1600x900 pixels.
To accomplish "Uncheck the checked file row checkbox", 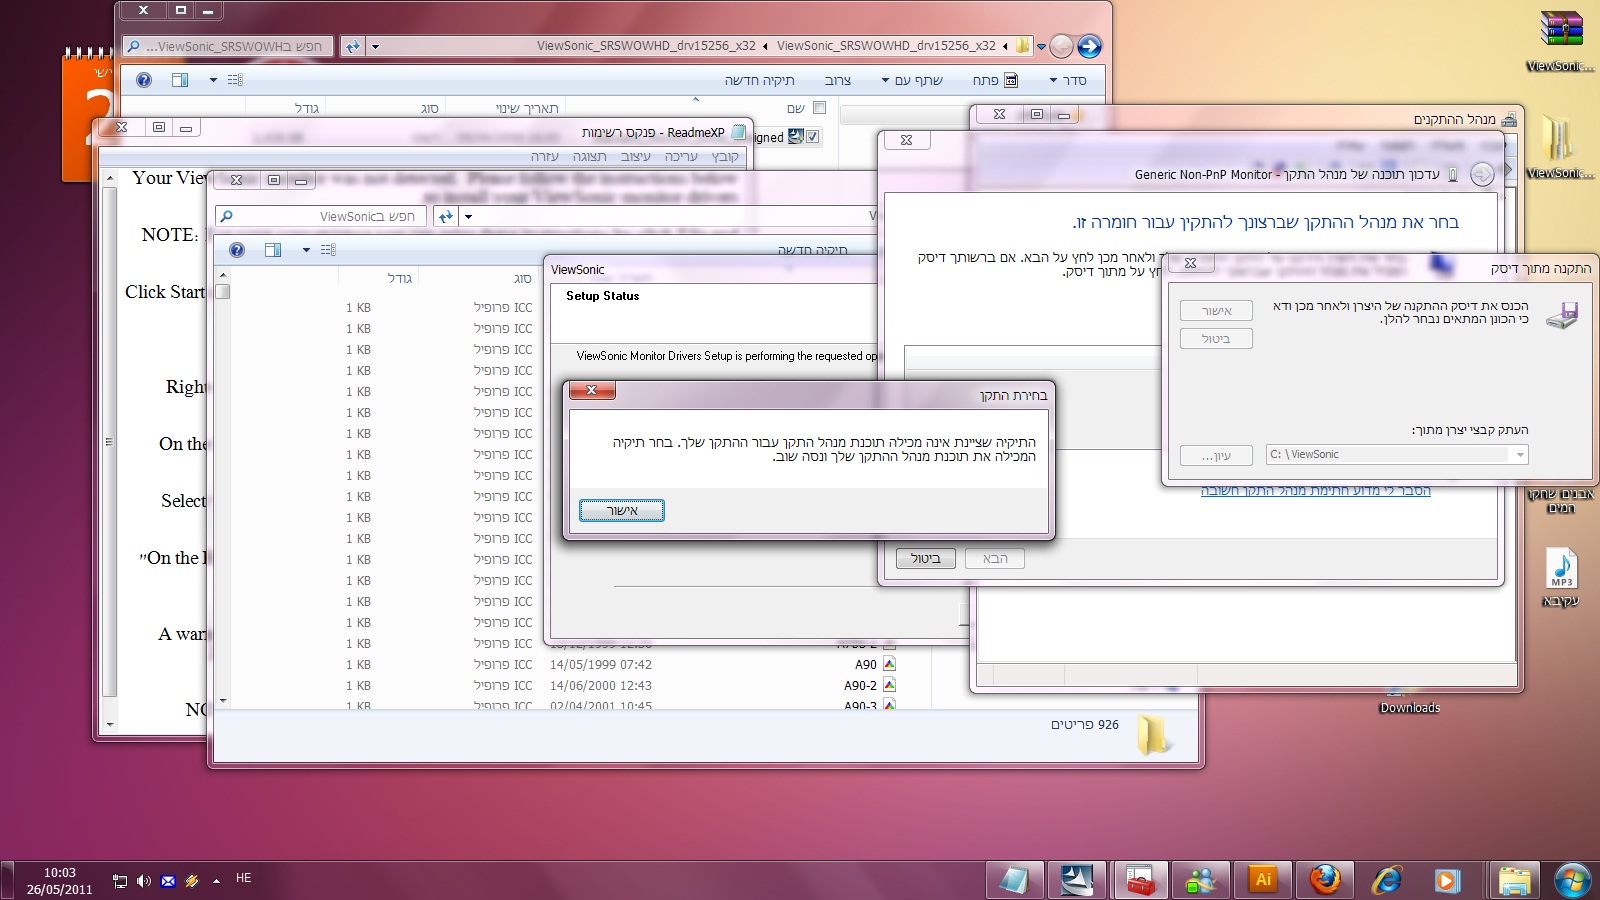I will (813, 137).
